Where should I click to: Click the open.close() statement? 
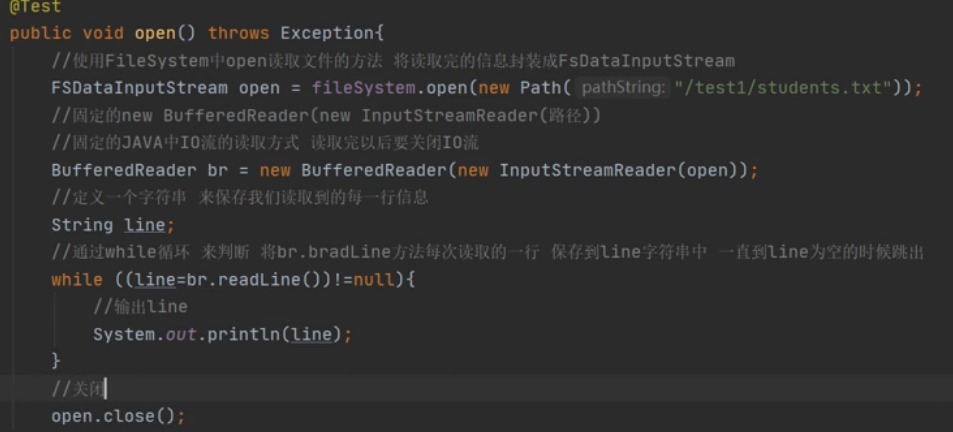pos(118,416)
